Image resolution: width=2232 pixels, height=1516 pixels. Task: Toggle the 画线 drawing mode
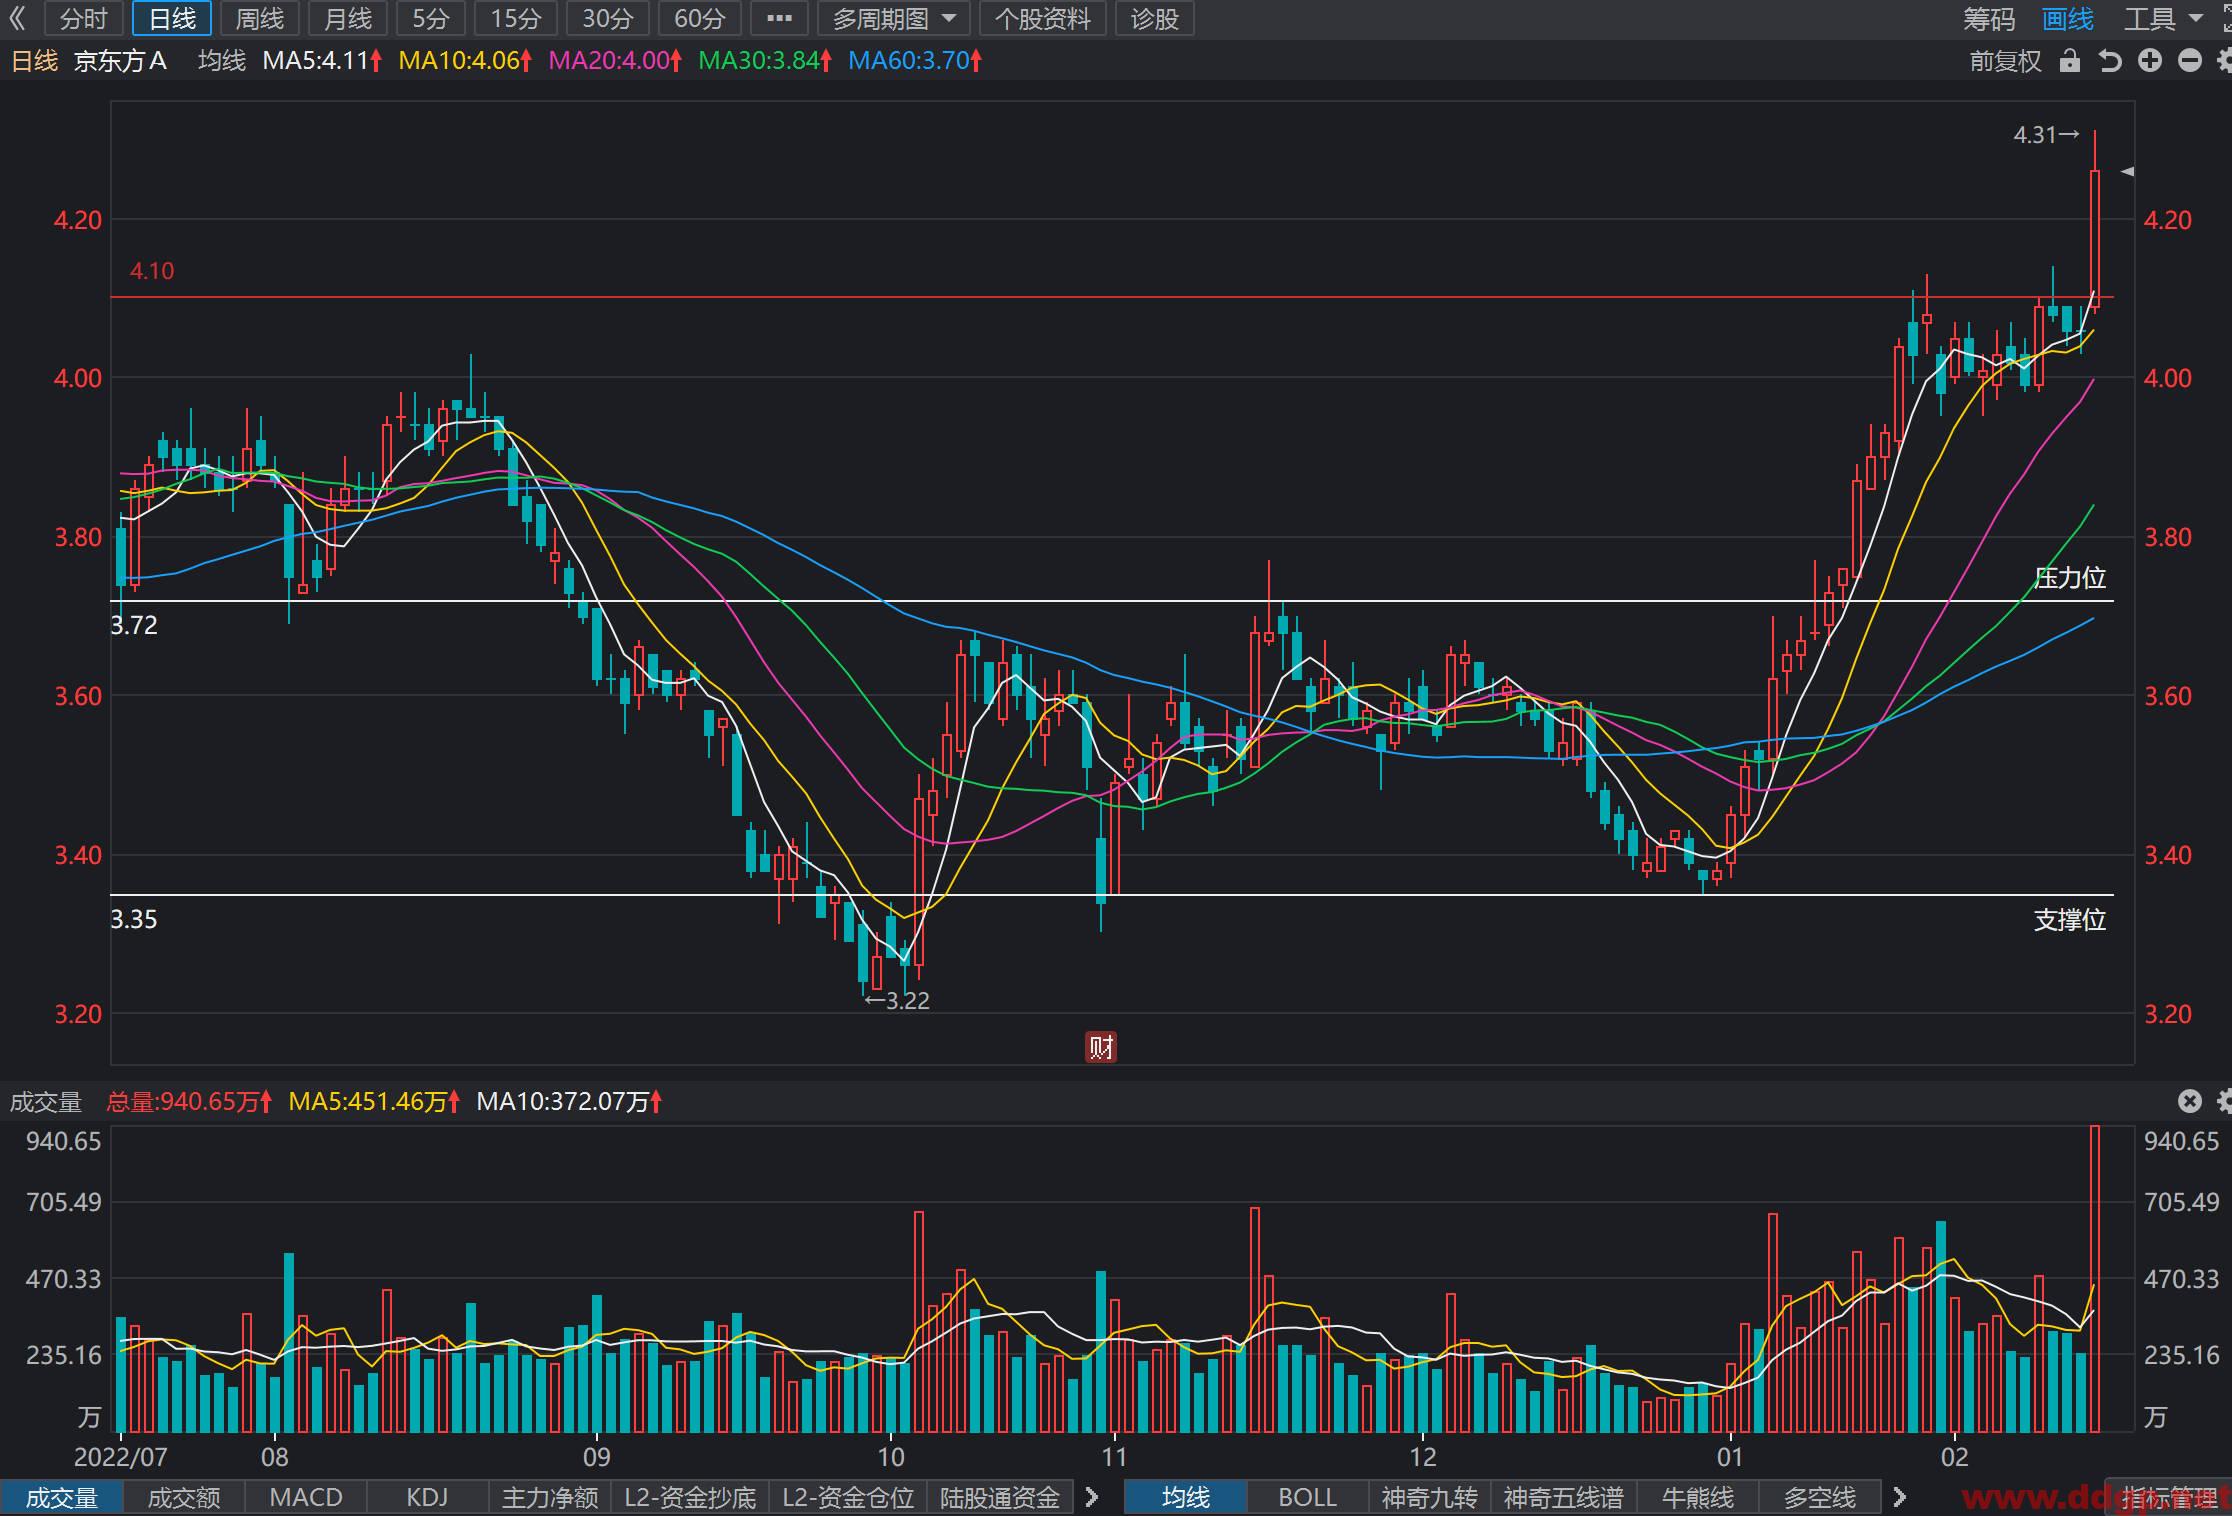[2067, 18]
